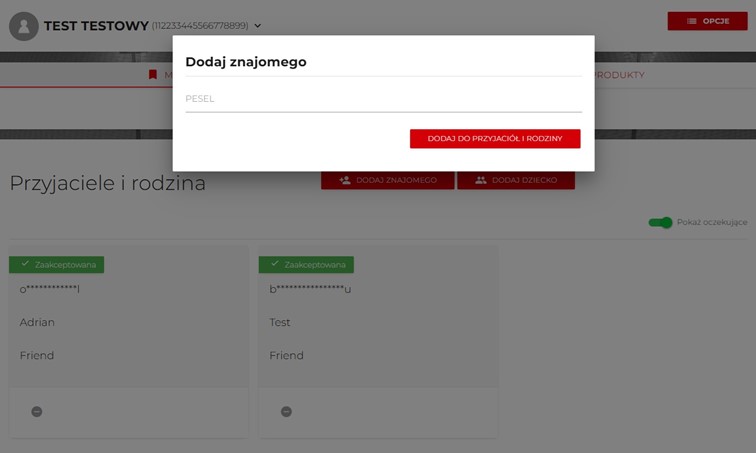Expand the TEST TESTOWY account dropdown
The width and height of the screenshot is (756, 453).
point(257,26)
